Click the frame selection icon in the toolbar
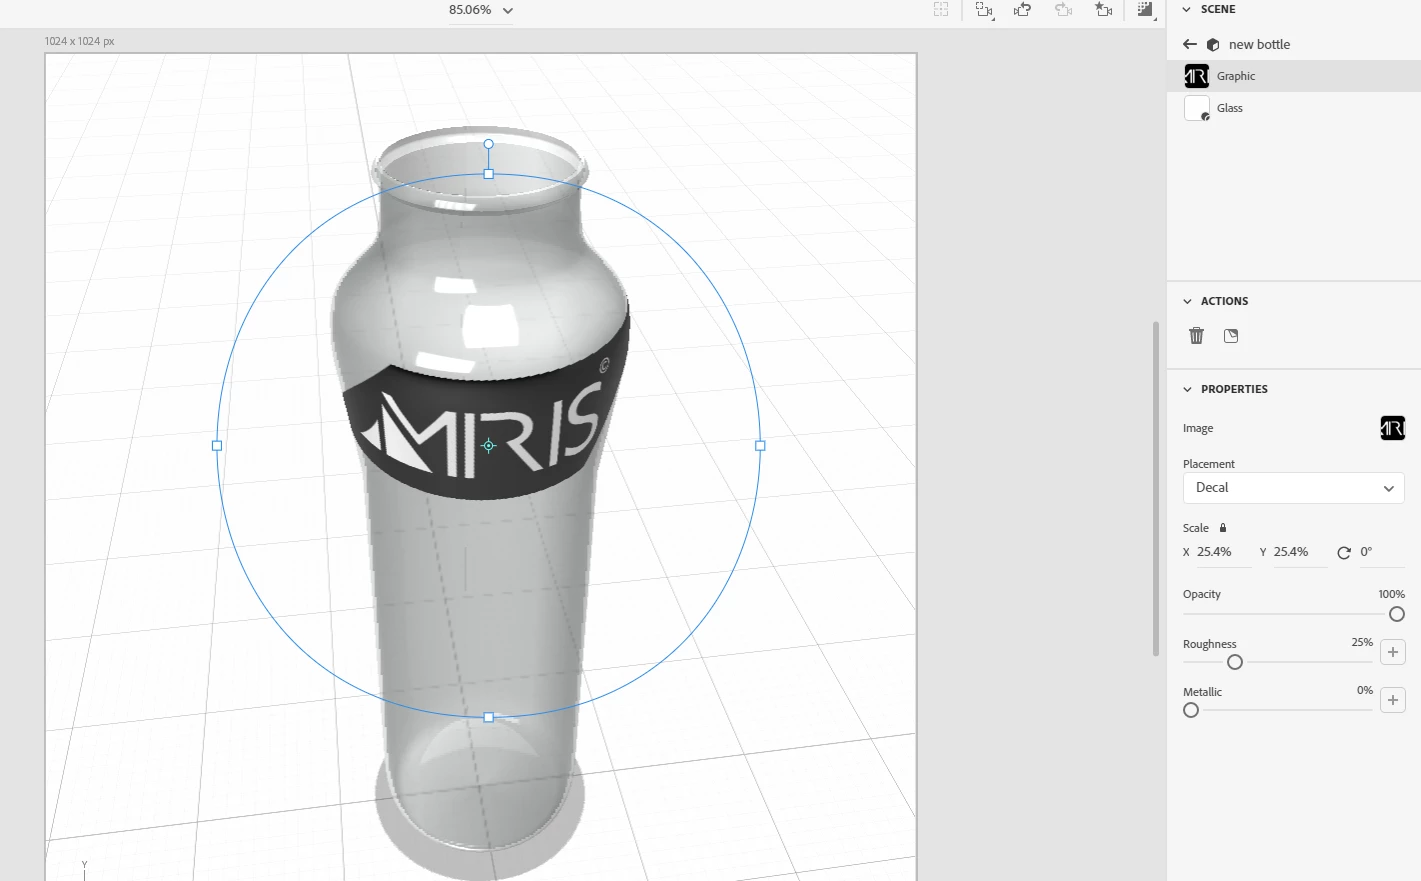Screen dimensions: 1421x881 pyautogui.click(x=941, y=10)
